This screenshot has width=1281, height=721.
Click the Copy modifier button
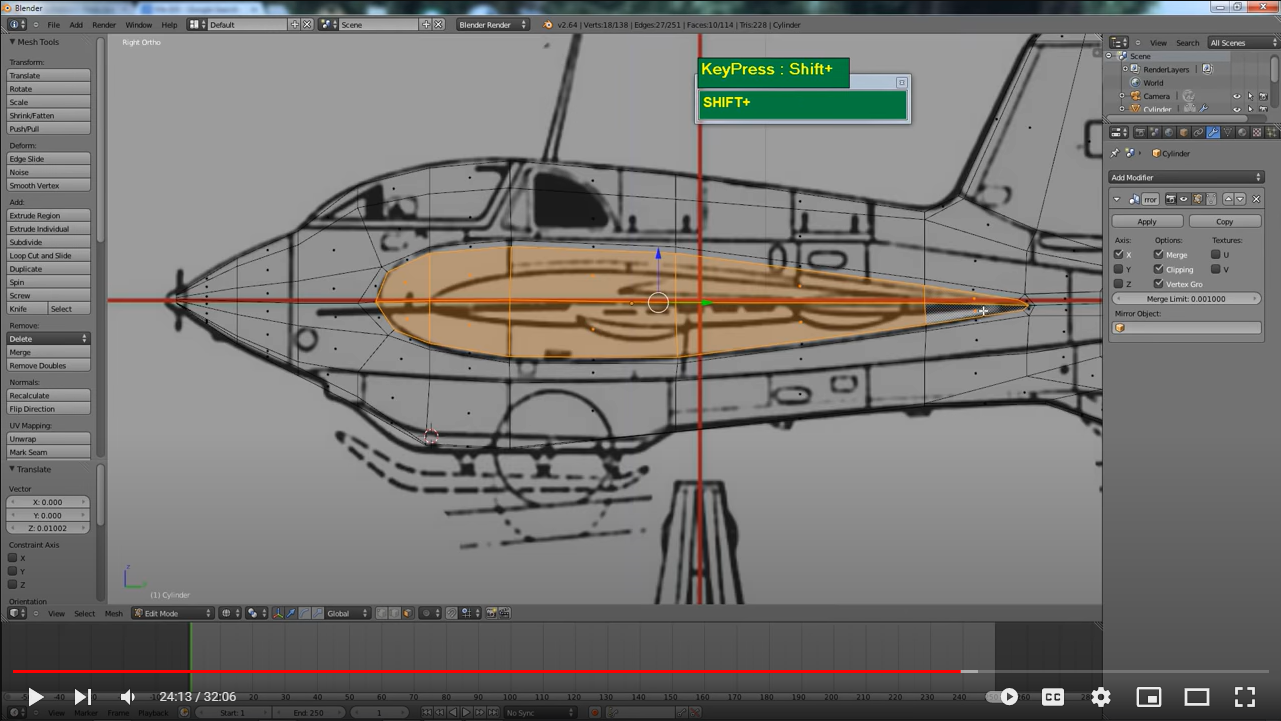[1225, 221]
